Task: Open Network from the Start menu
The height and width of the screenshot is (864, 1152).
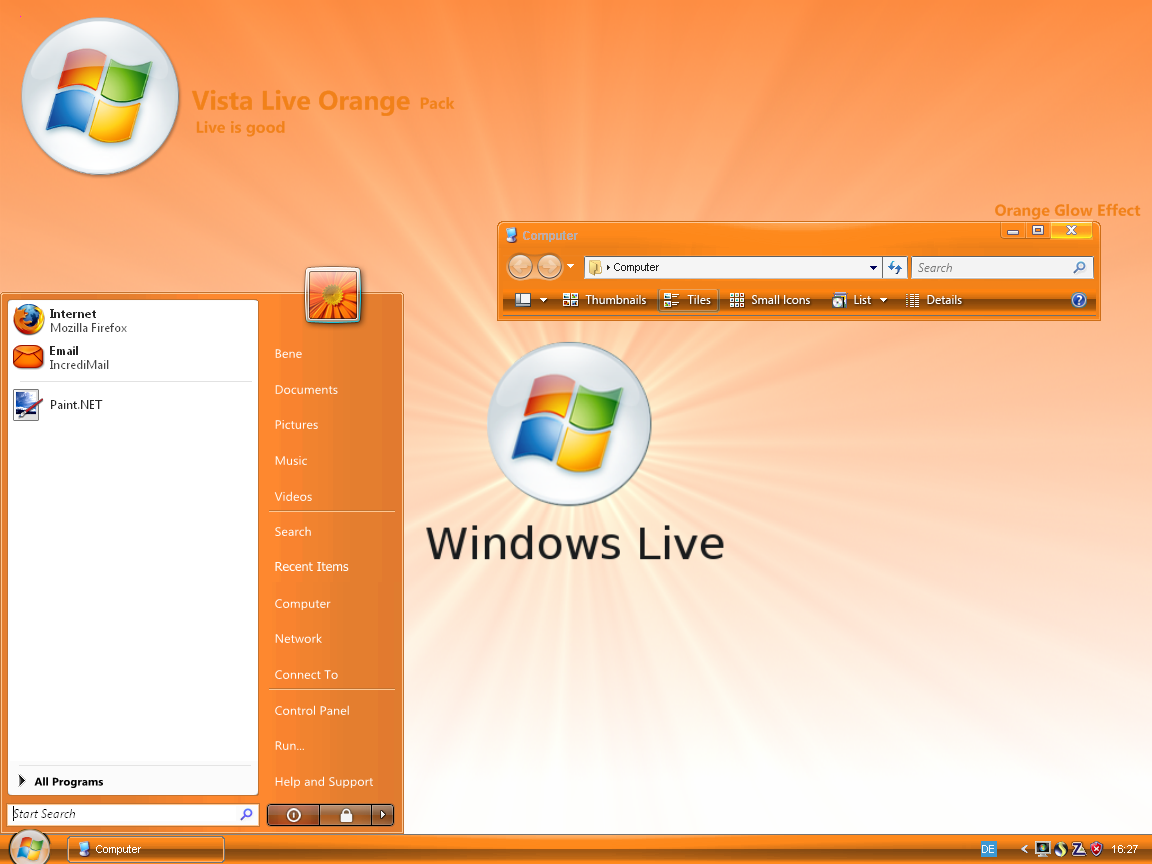Action: coord(298,639)
